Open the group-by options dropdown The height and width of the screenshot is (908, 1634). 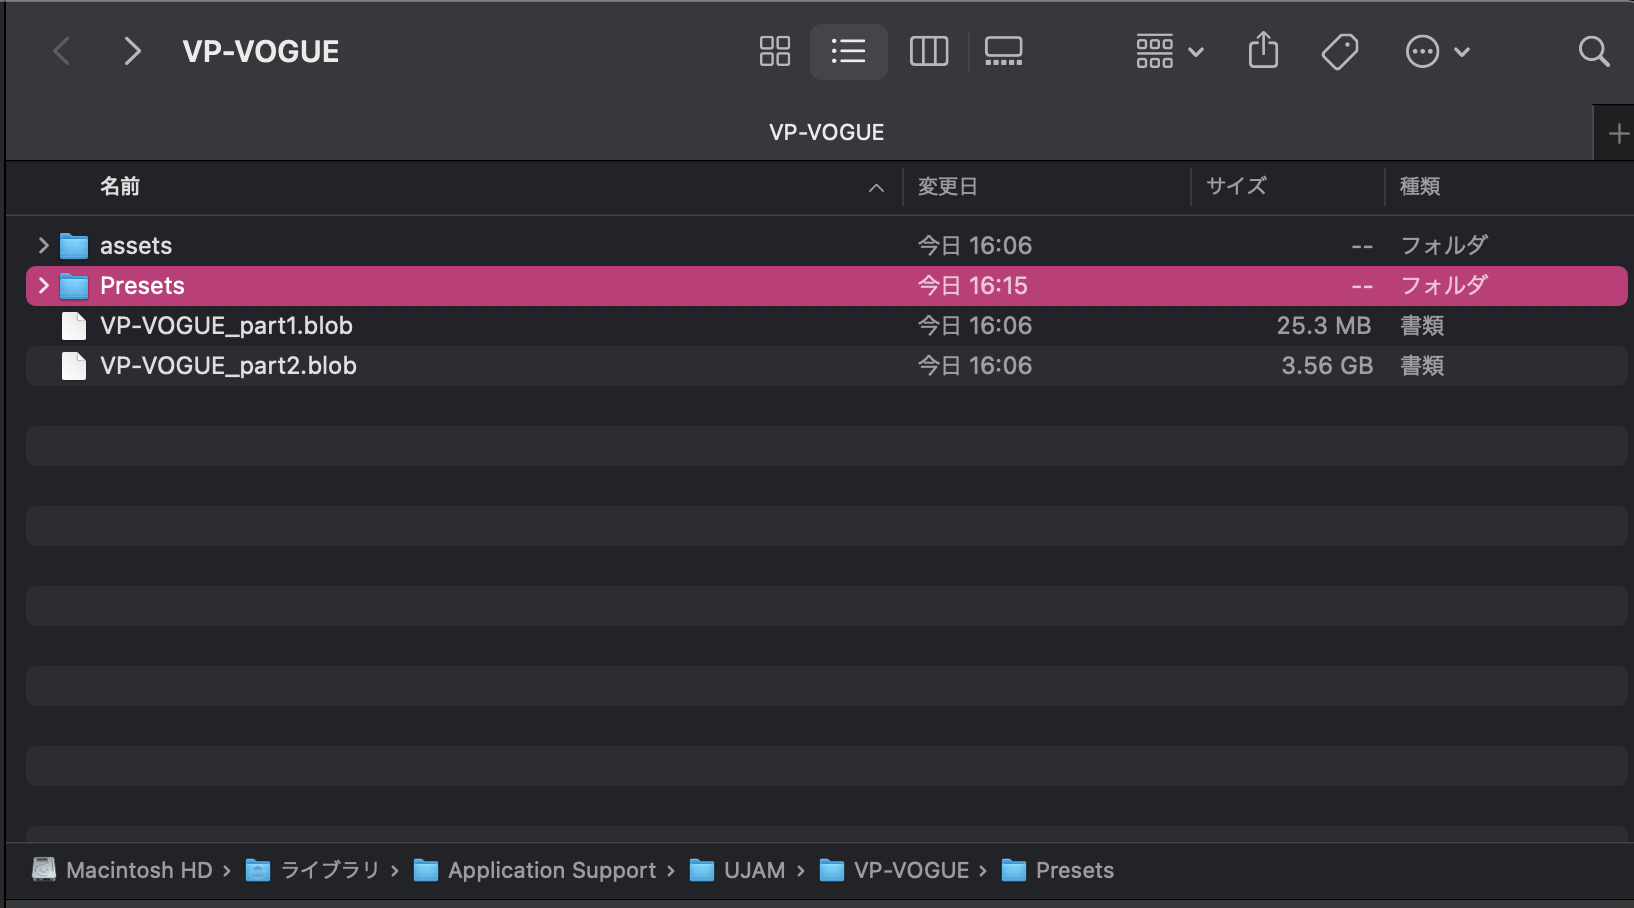(1169, 51)
